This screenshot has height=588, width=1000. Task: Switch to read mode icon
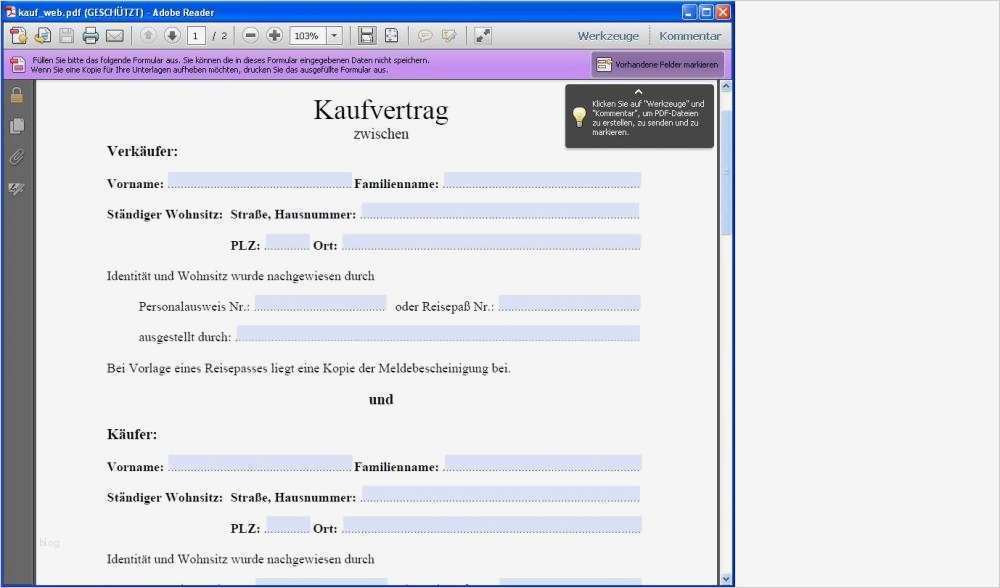click(483, 36)
